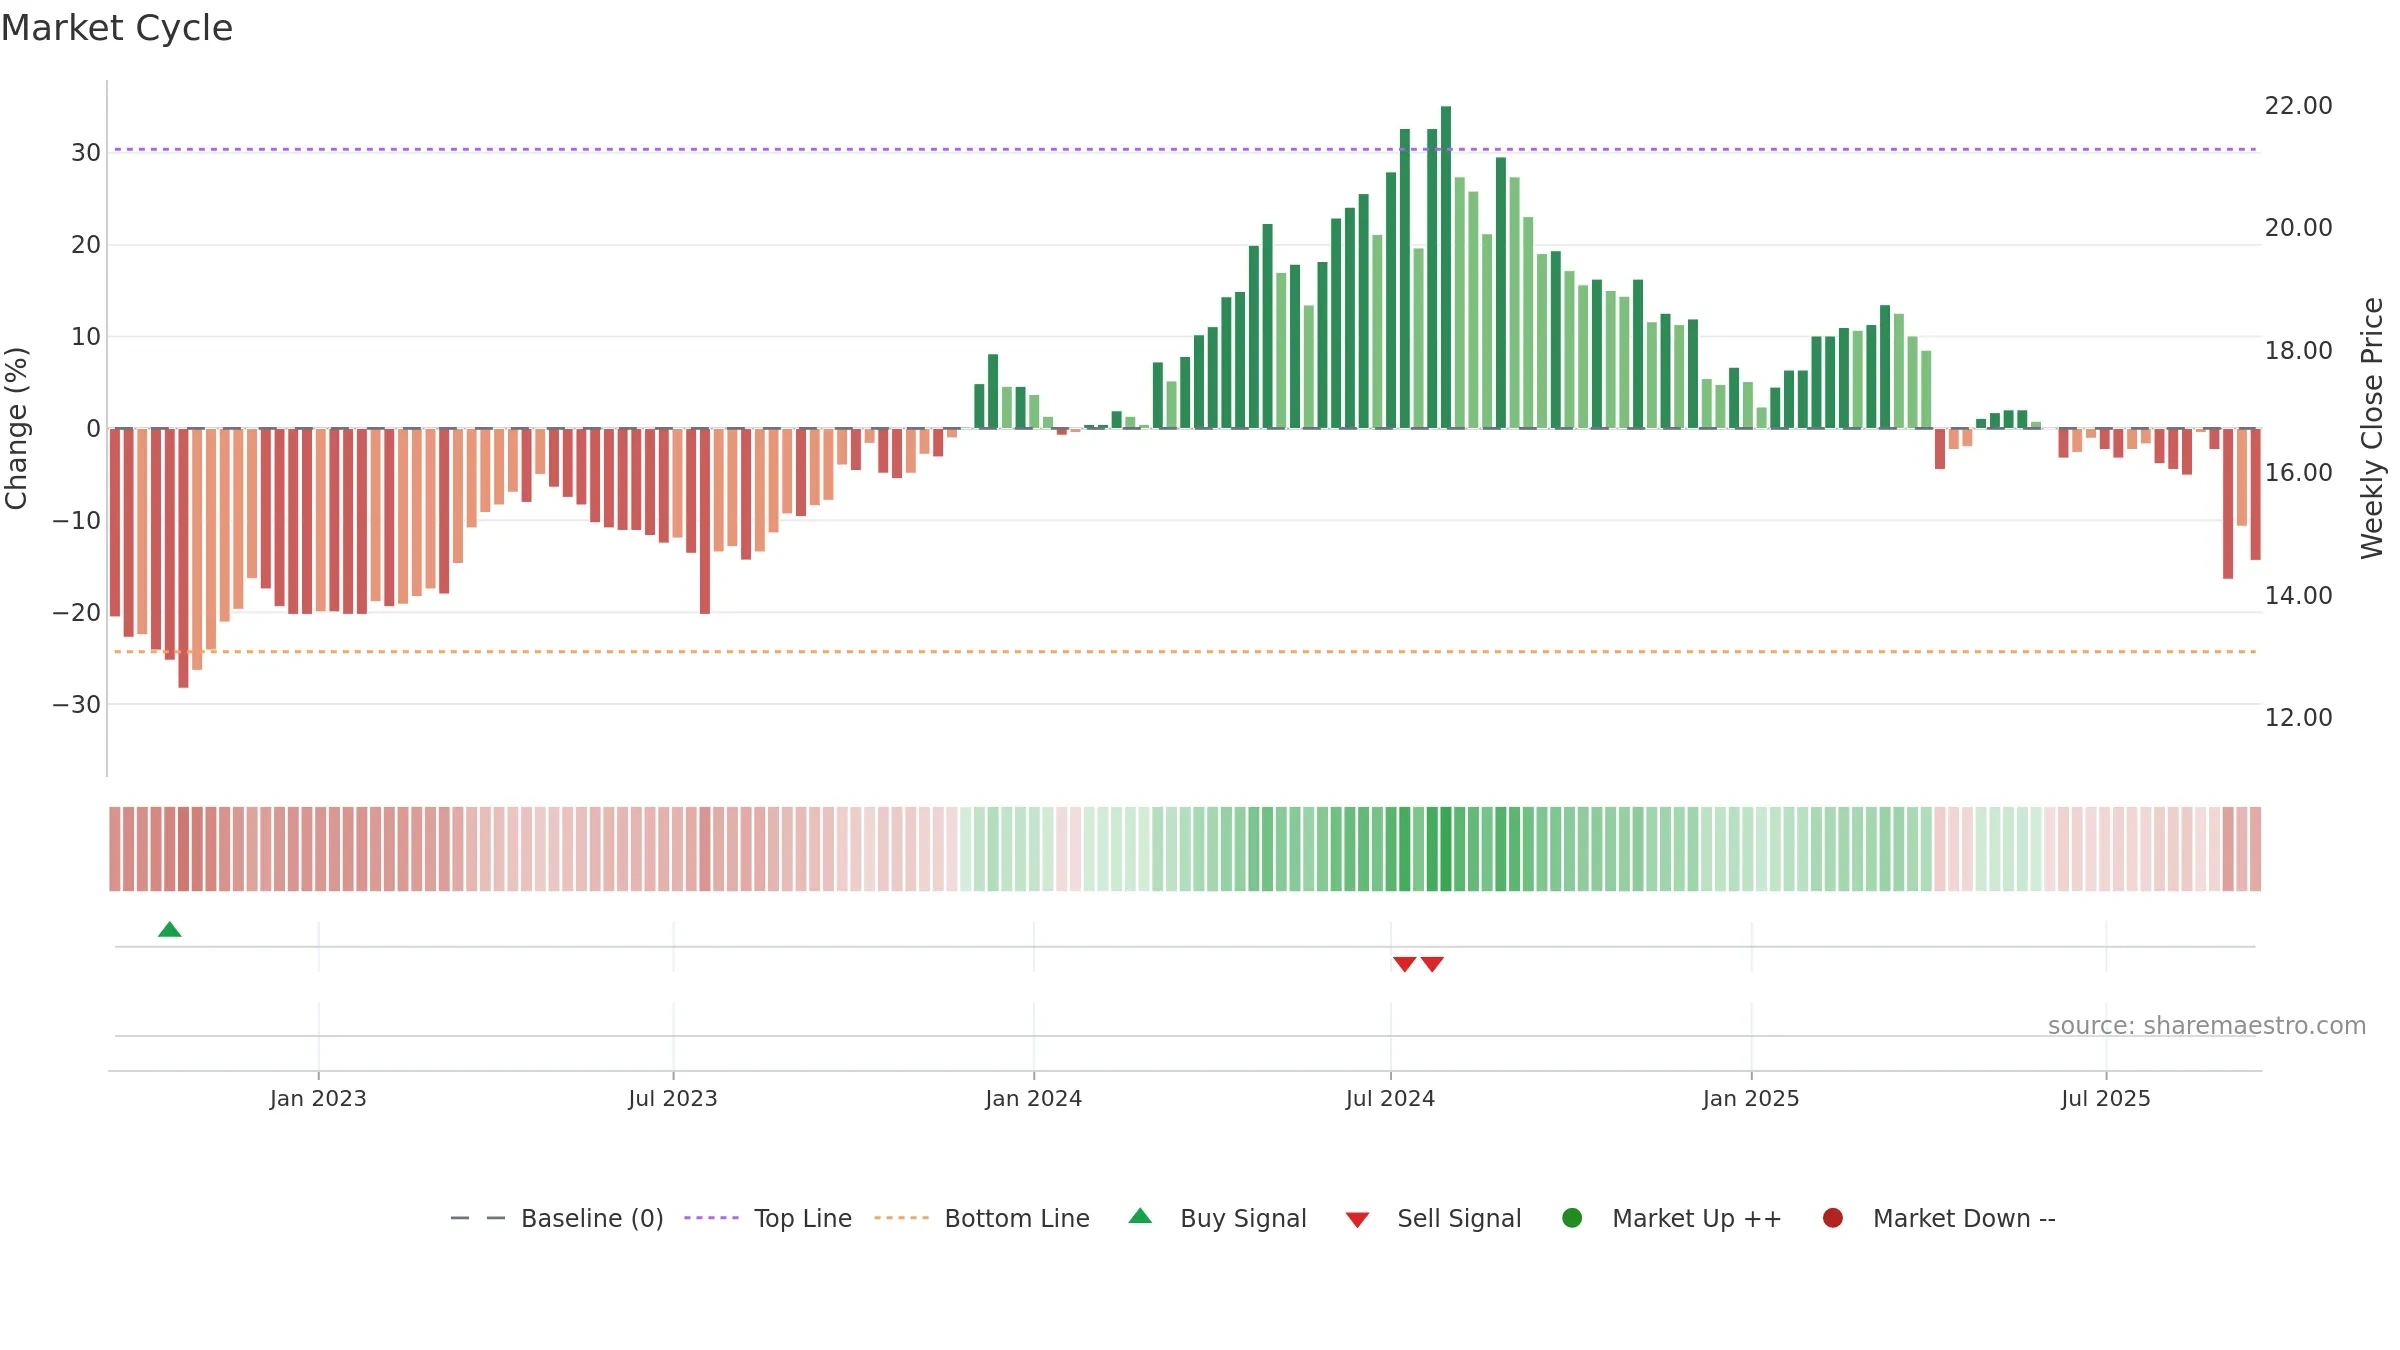Image resolution: width=2400 pixels, height=1350 pixels.
Task: Click the Jul 2024 x-axis label
Action: 1390,1098
